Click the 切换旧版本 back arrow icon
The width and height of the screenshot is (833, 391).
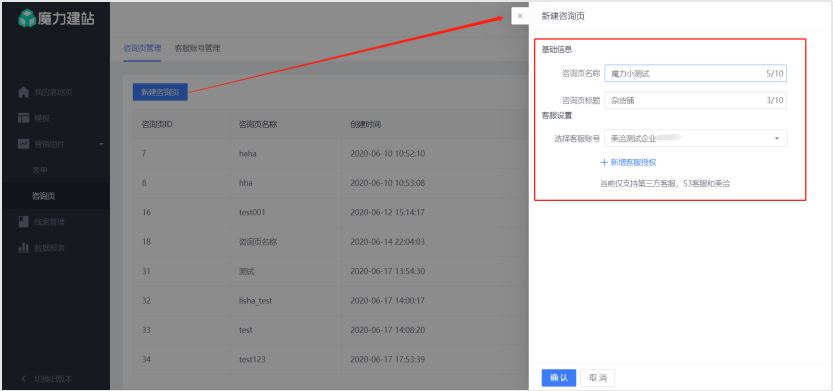coord(23,379)
